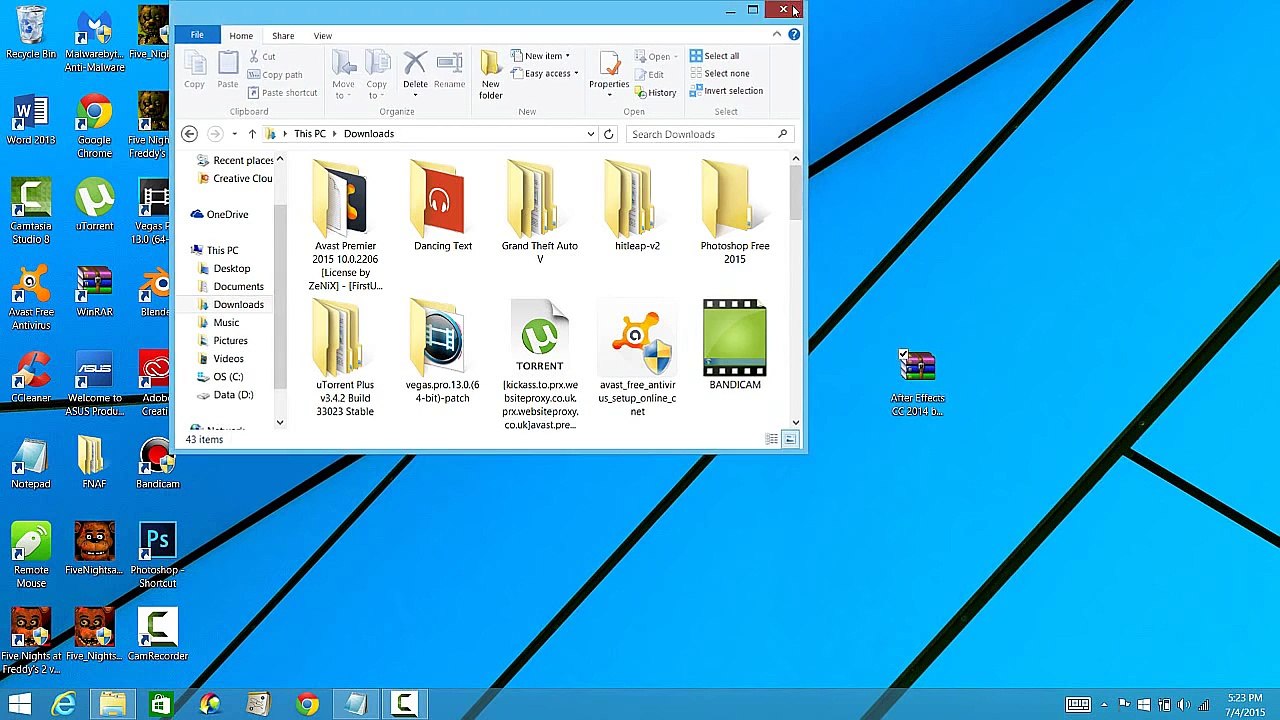Image resolution: width=1280 pixels, height=720 pixels.
Task: Expand the This PC breadcrumb arrow
Action: [335, 134]
